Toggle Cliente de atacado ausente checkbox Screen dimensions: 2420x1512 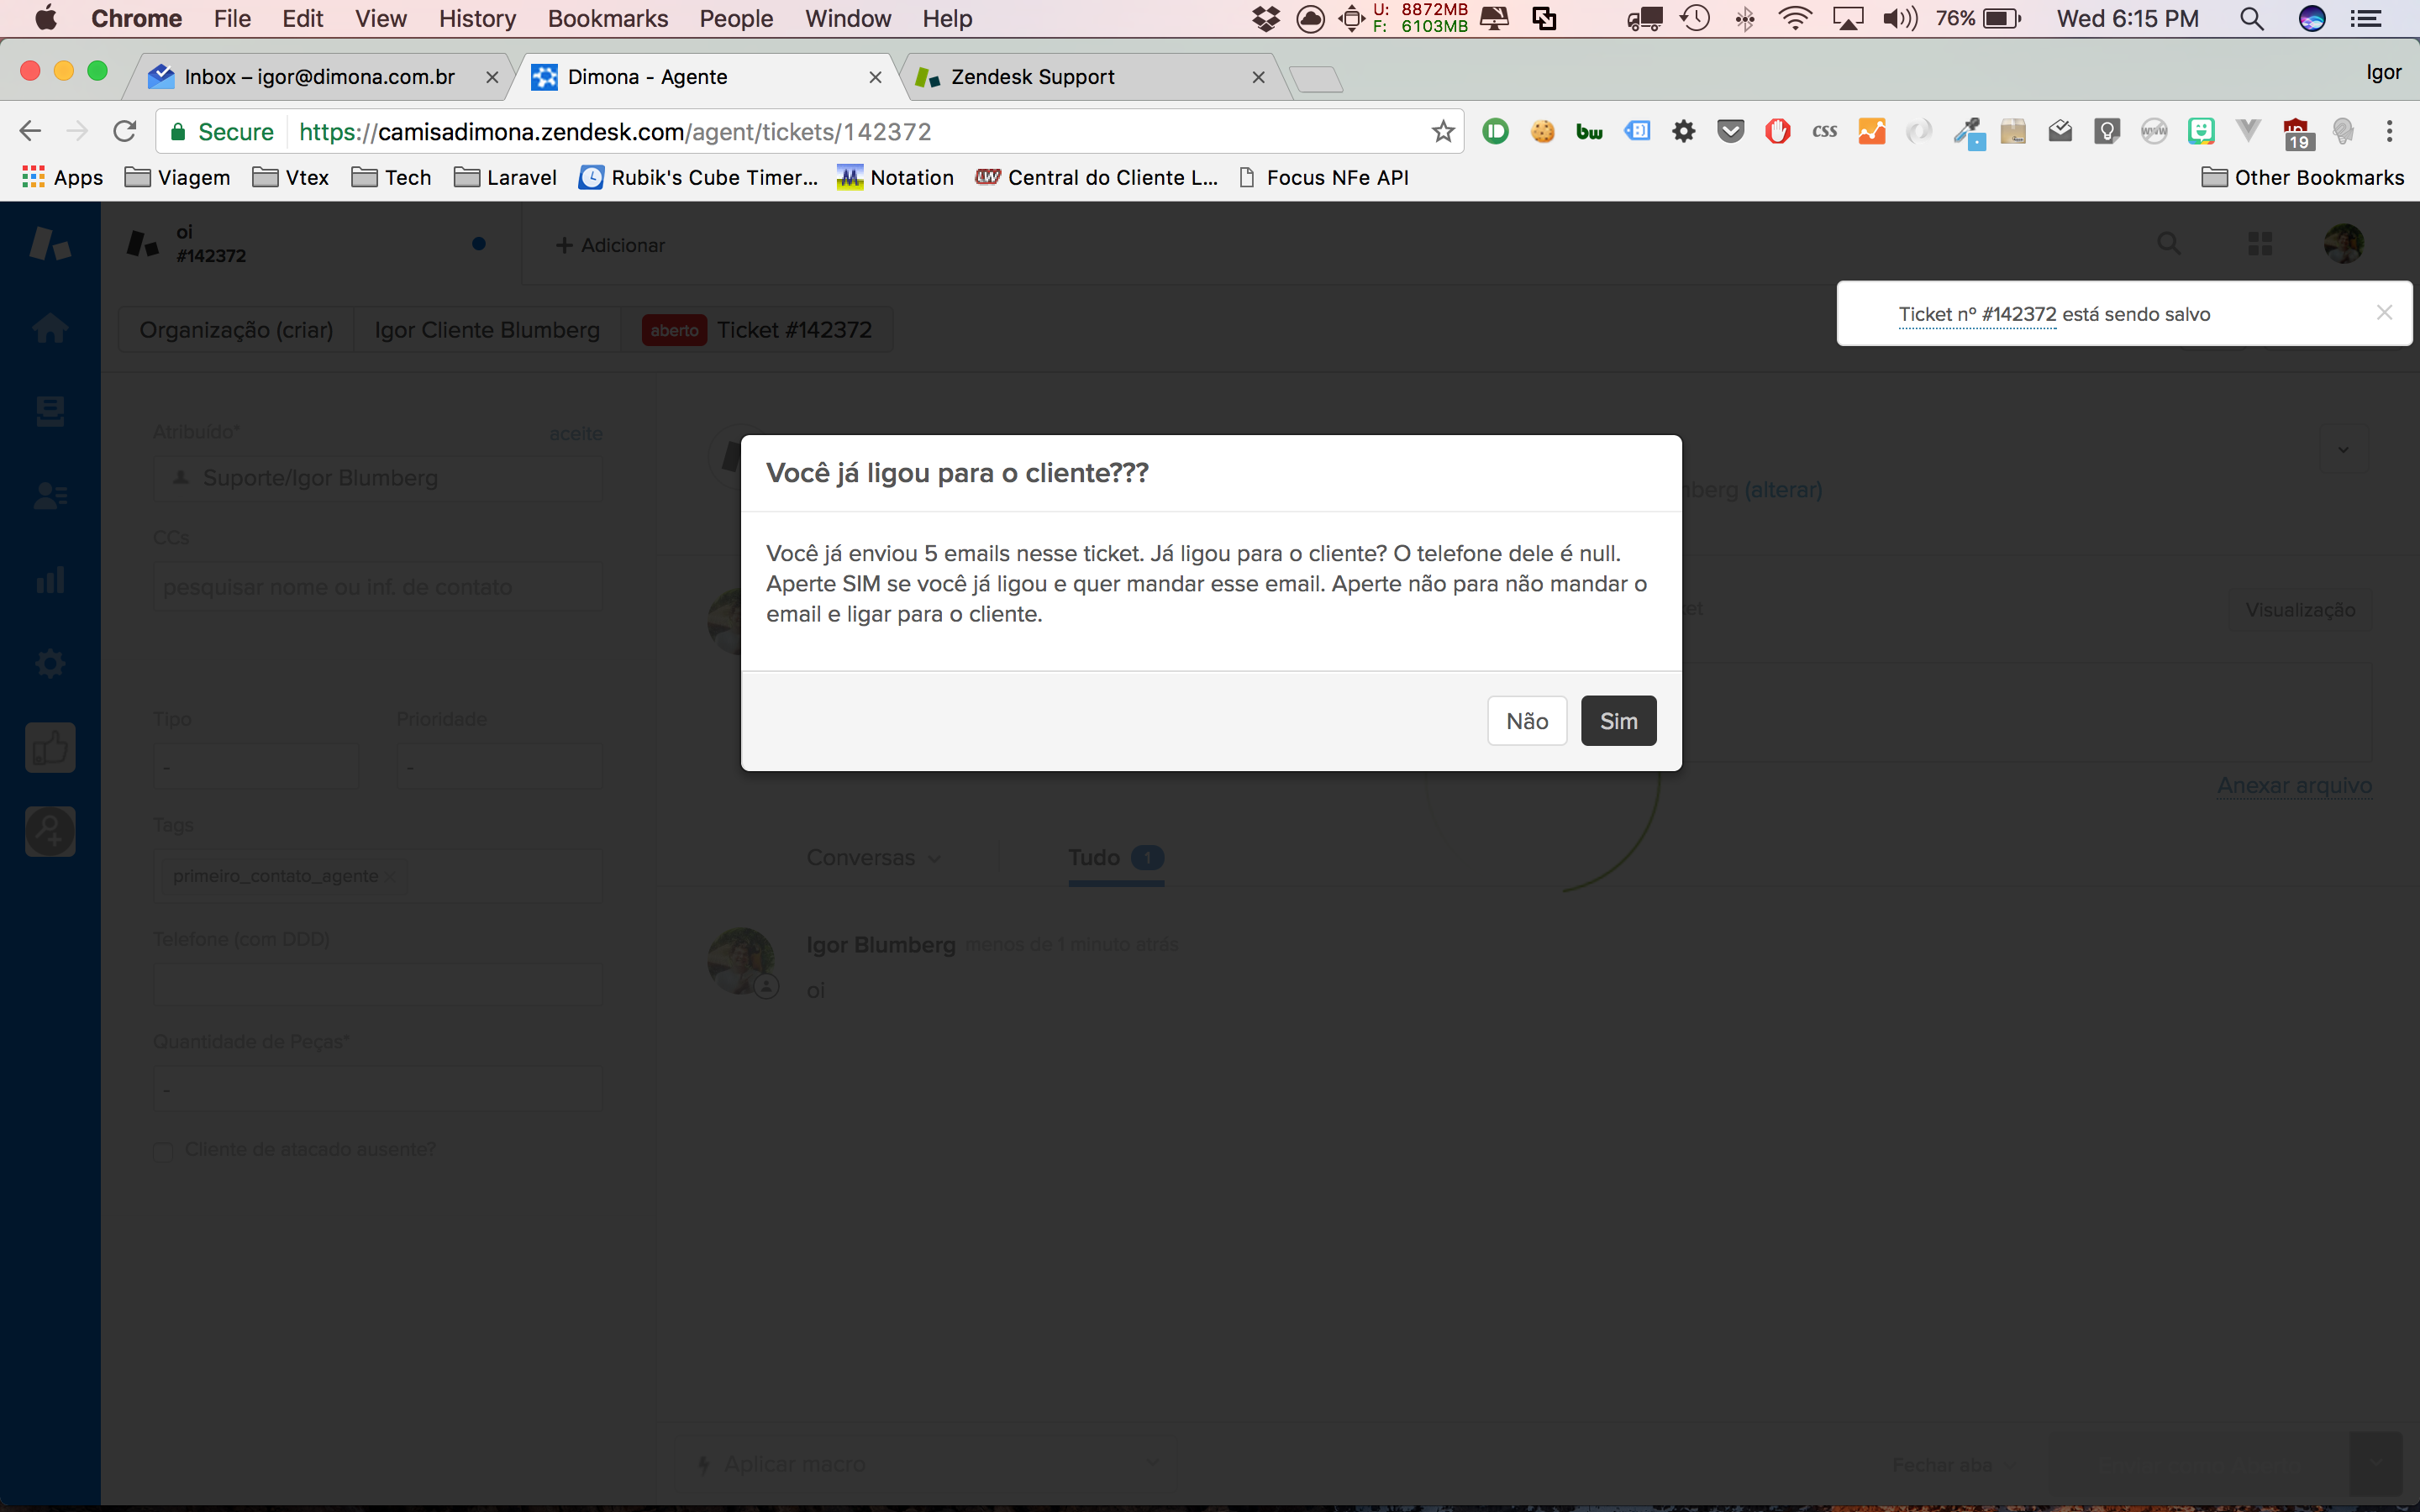[x=164, y=1151]
